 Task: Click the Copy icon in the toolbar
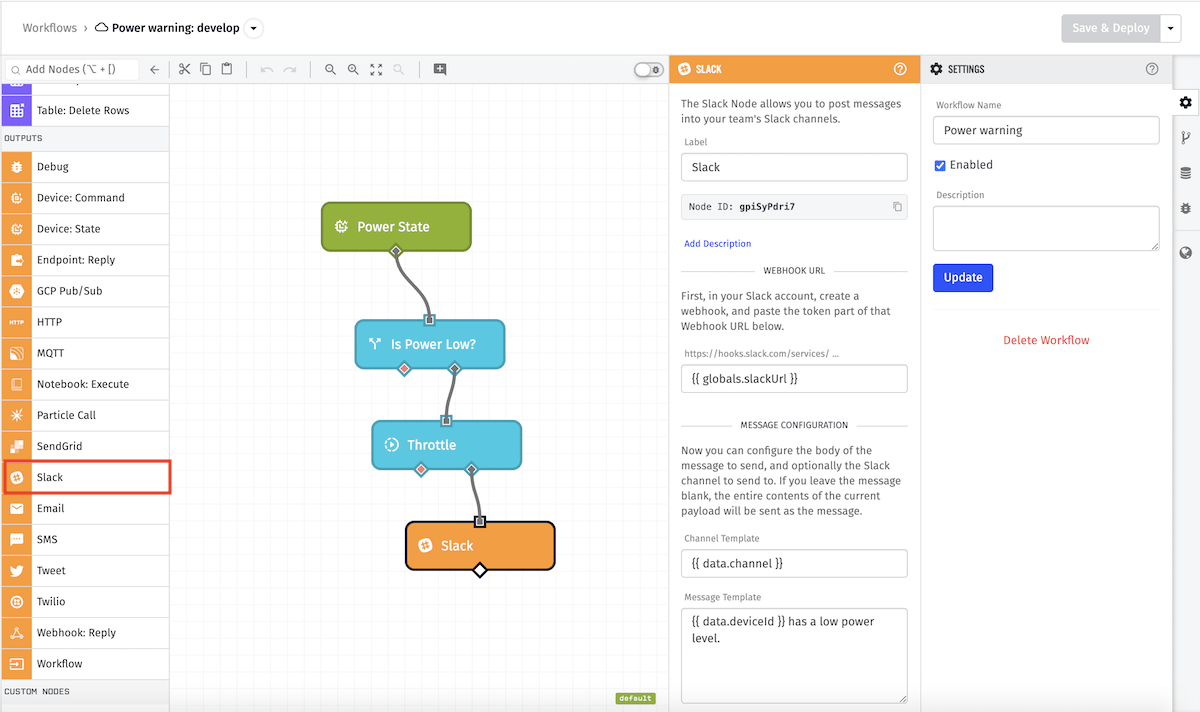pyautogui.click(x=206, y=69)
